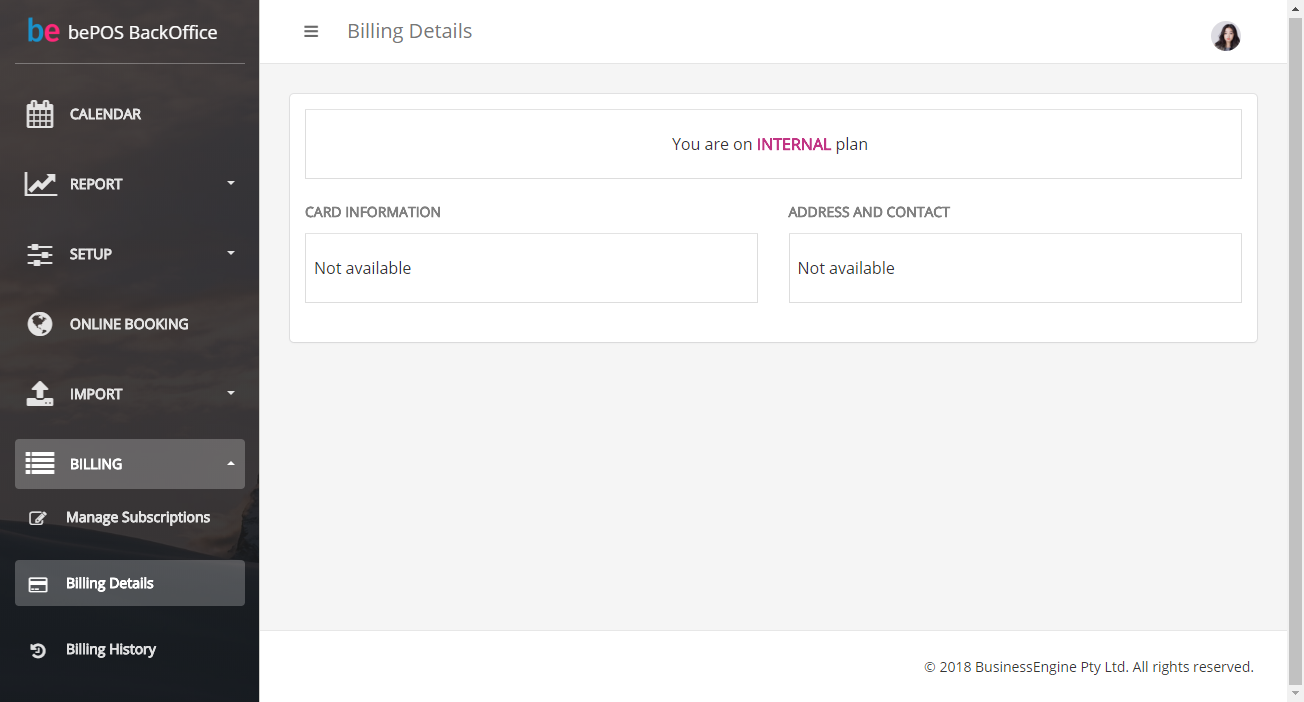The width and height of the screenshot is (1304, 702).
Task: Click the Import upload tray icon
Action: click(x=40, y=394)
